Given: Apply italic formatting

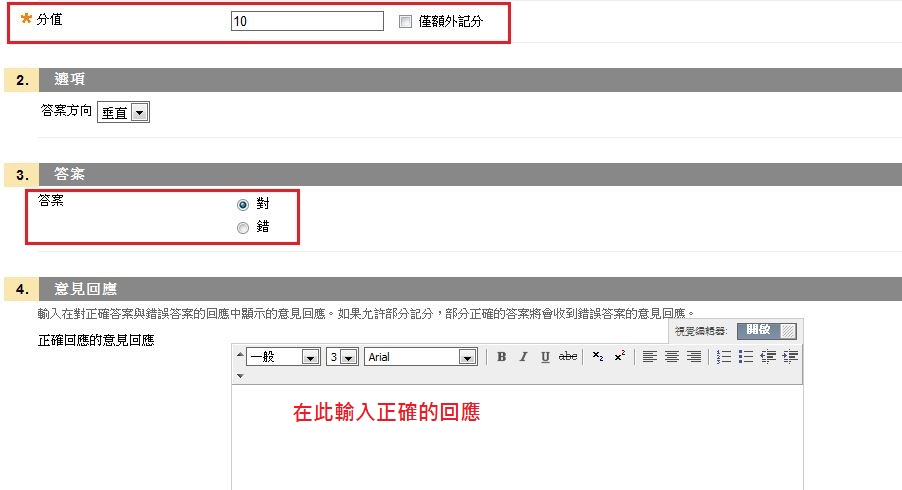Looking at the screenshot, I should click(523, 357).
